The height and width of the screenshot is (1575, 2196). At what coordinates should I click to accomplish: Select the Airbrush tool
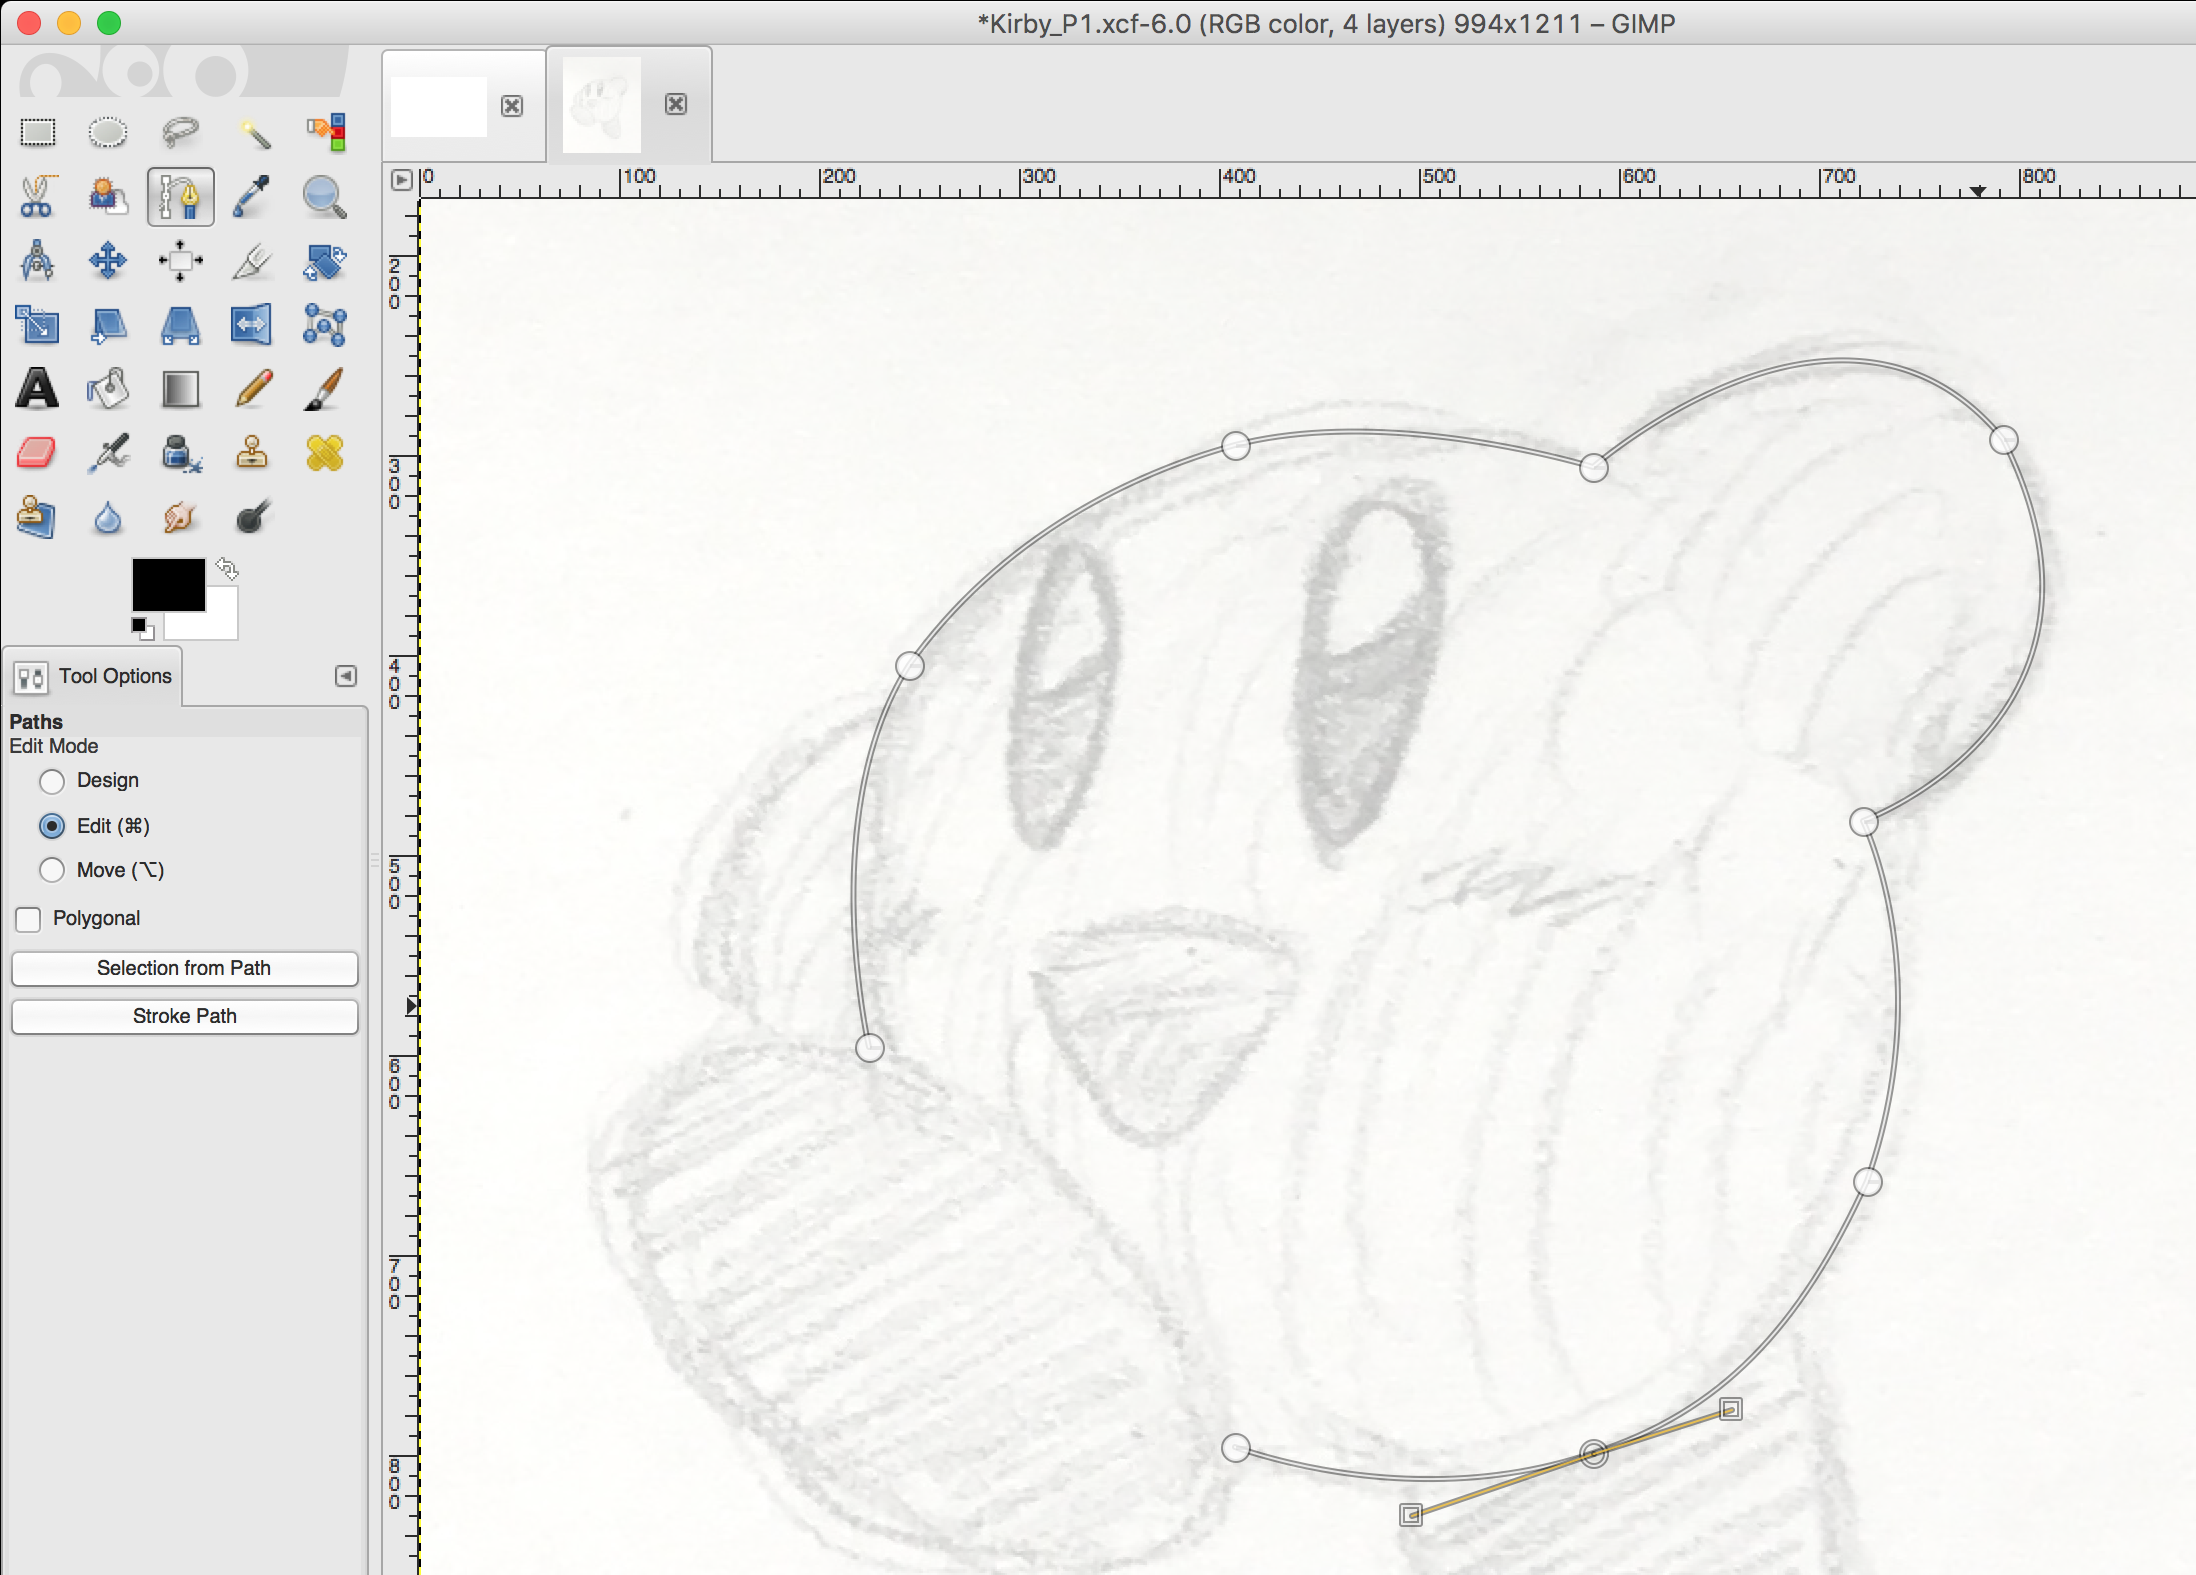point(108,453)
